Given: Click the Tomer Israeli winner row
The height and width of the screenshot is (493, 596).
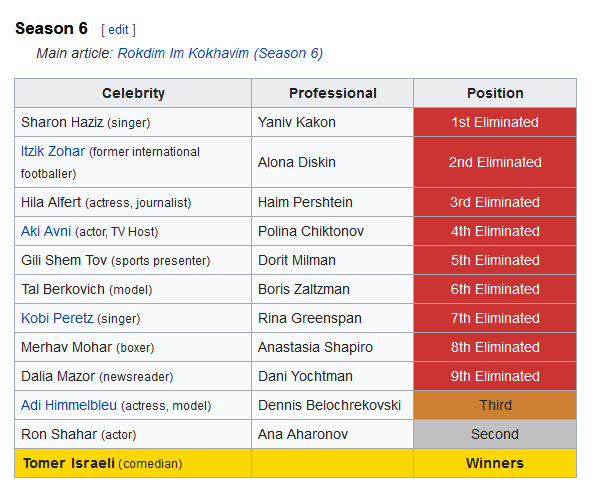Looking at the screenshot, I should click(295, 463).
